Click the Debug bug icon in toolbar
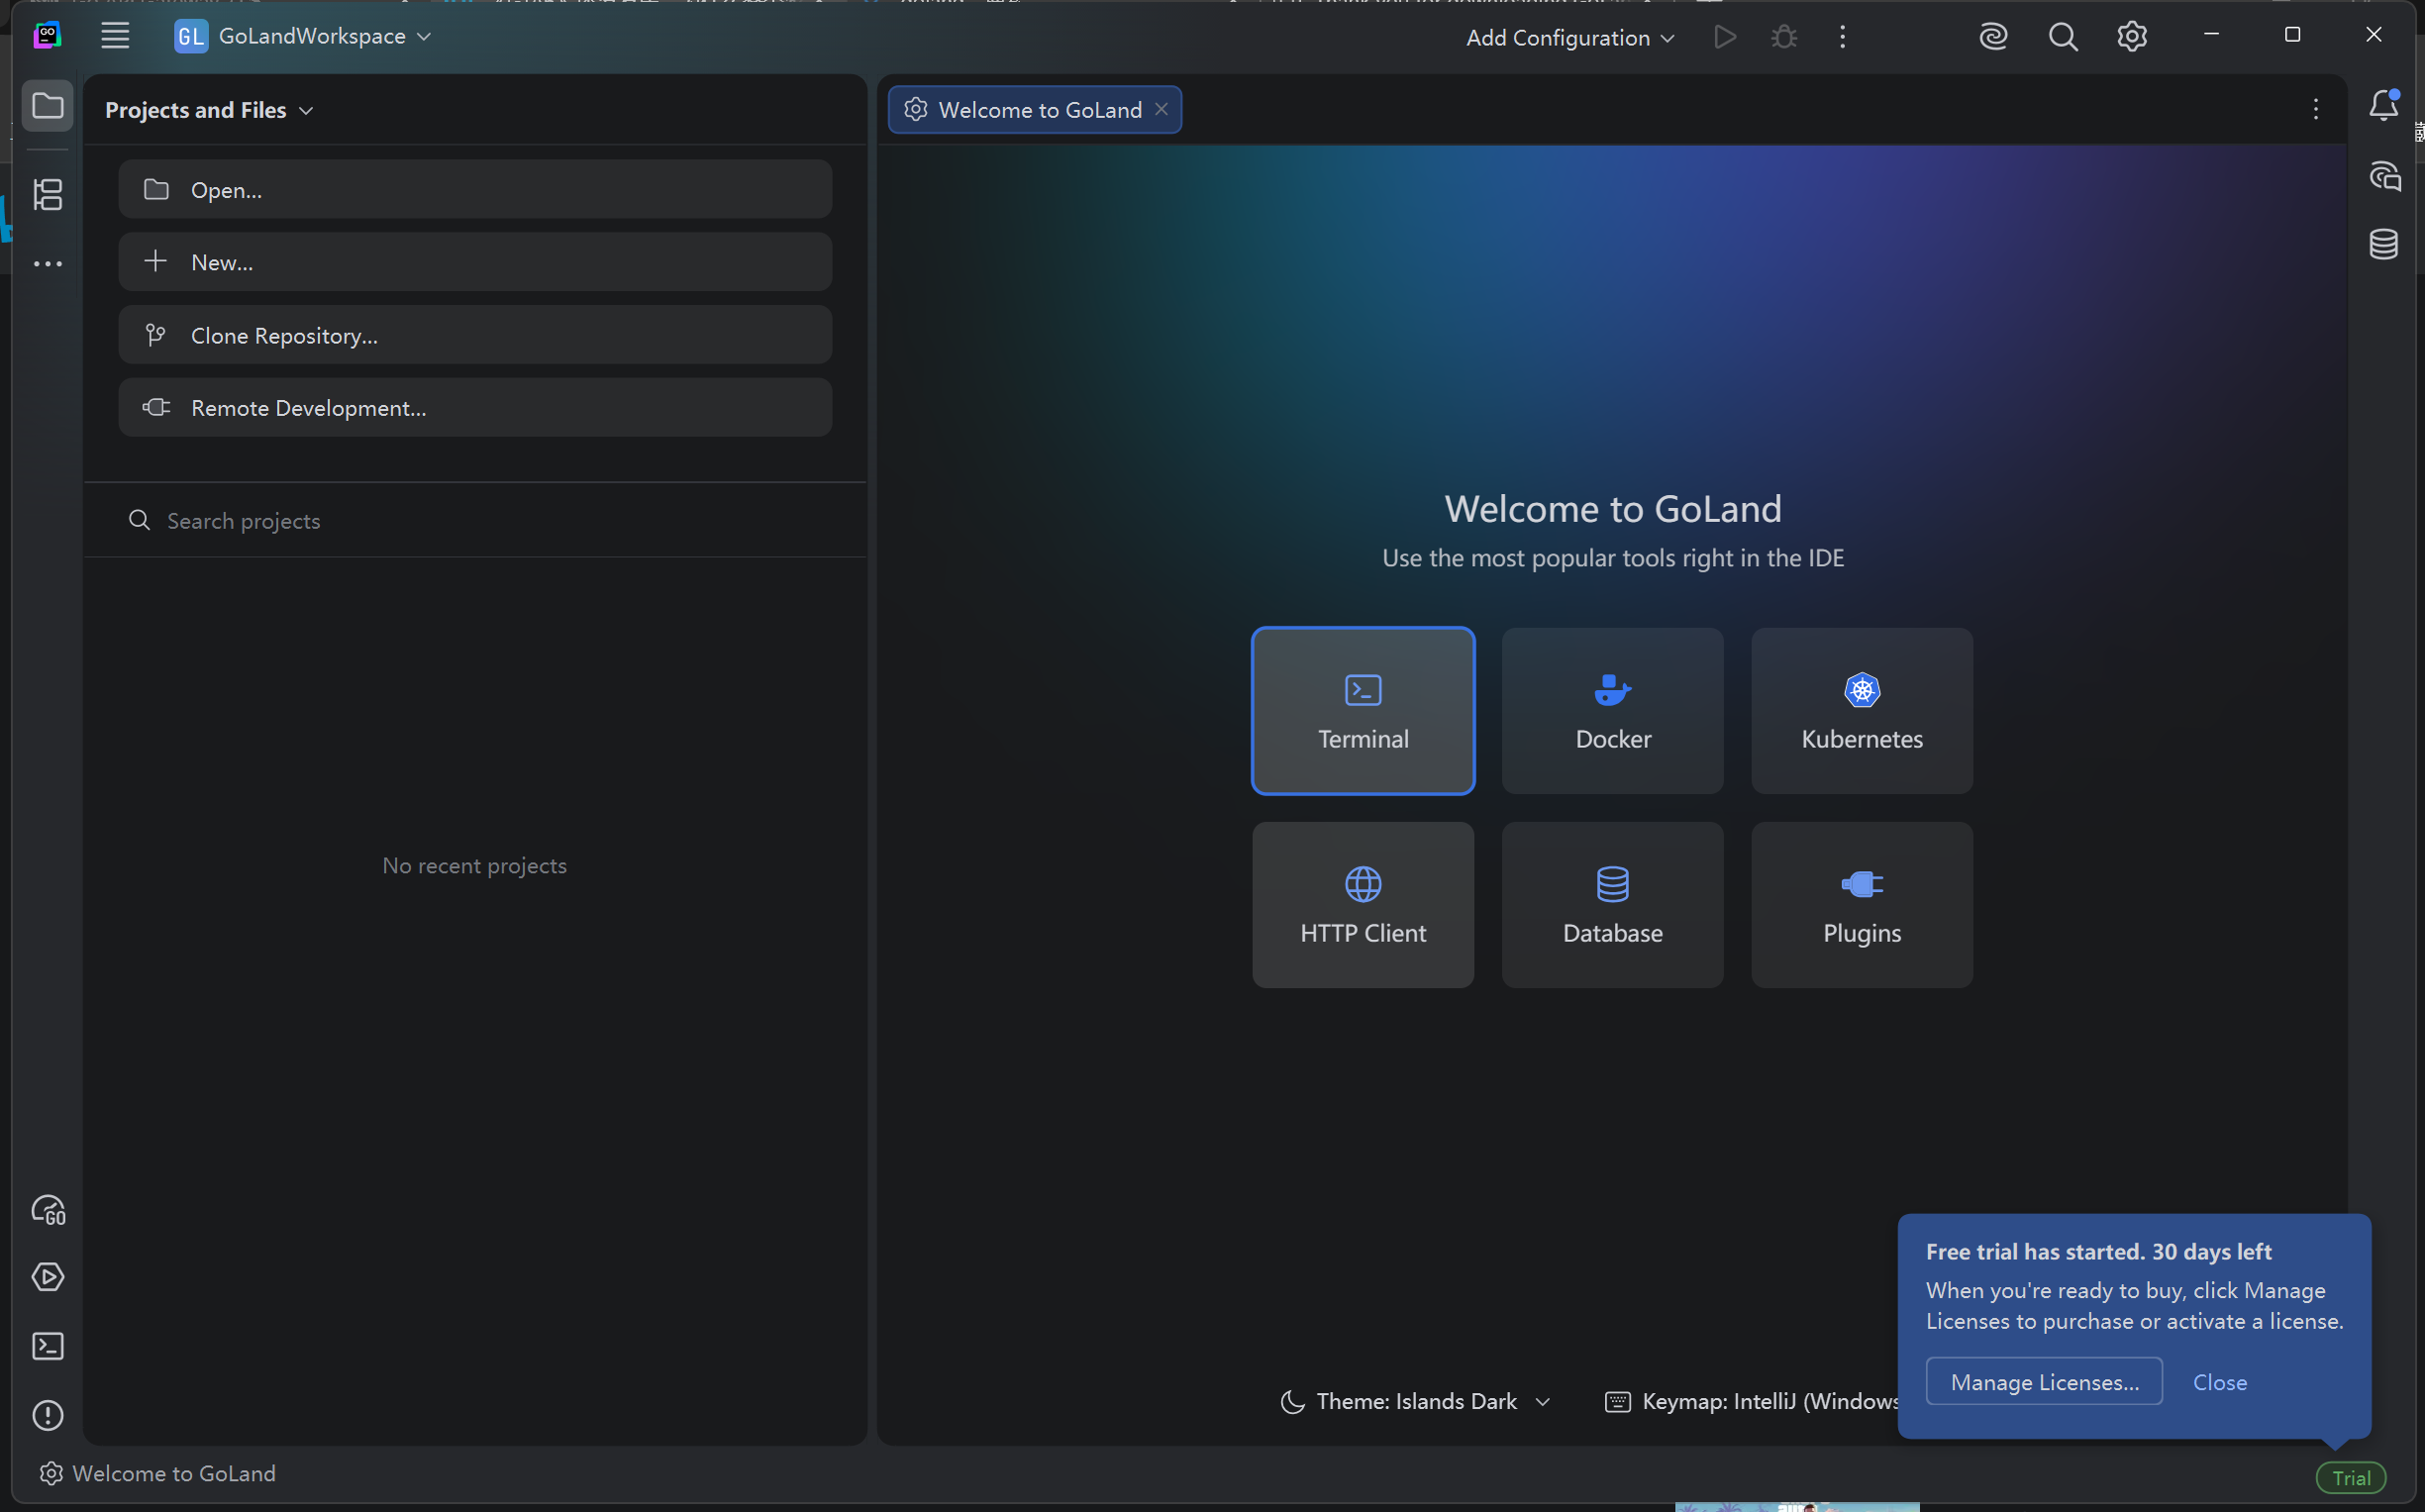This screenshot has height=1512, width=2425. [x=1784, y=37]
